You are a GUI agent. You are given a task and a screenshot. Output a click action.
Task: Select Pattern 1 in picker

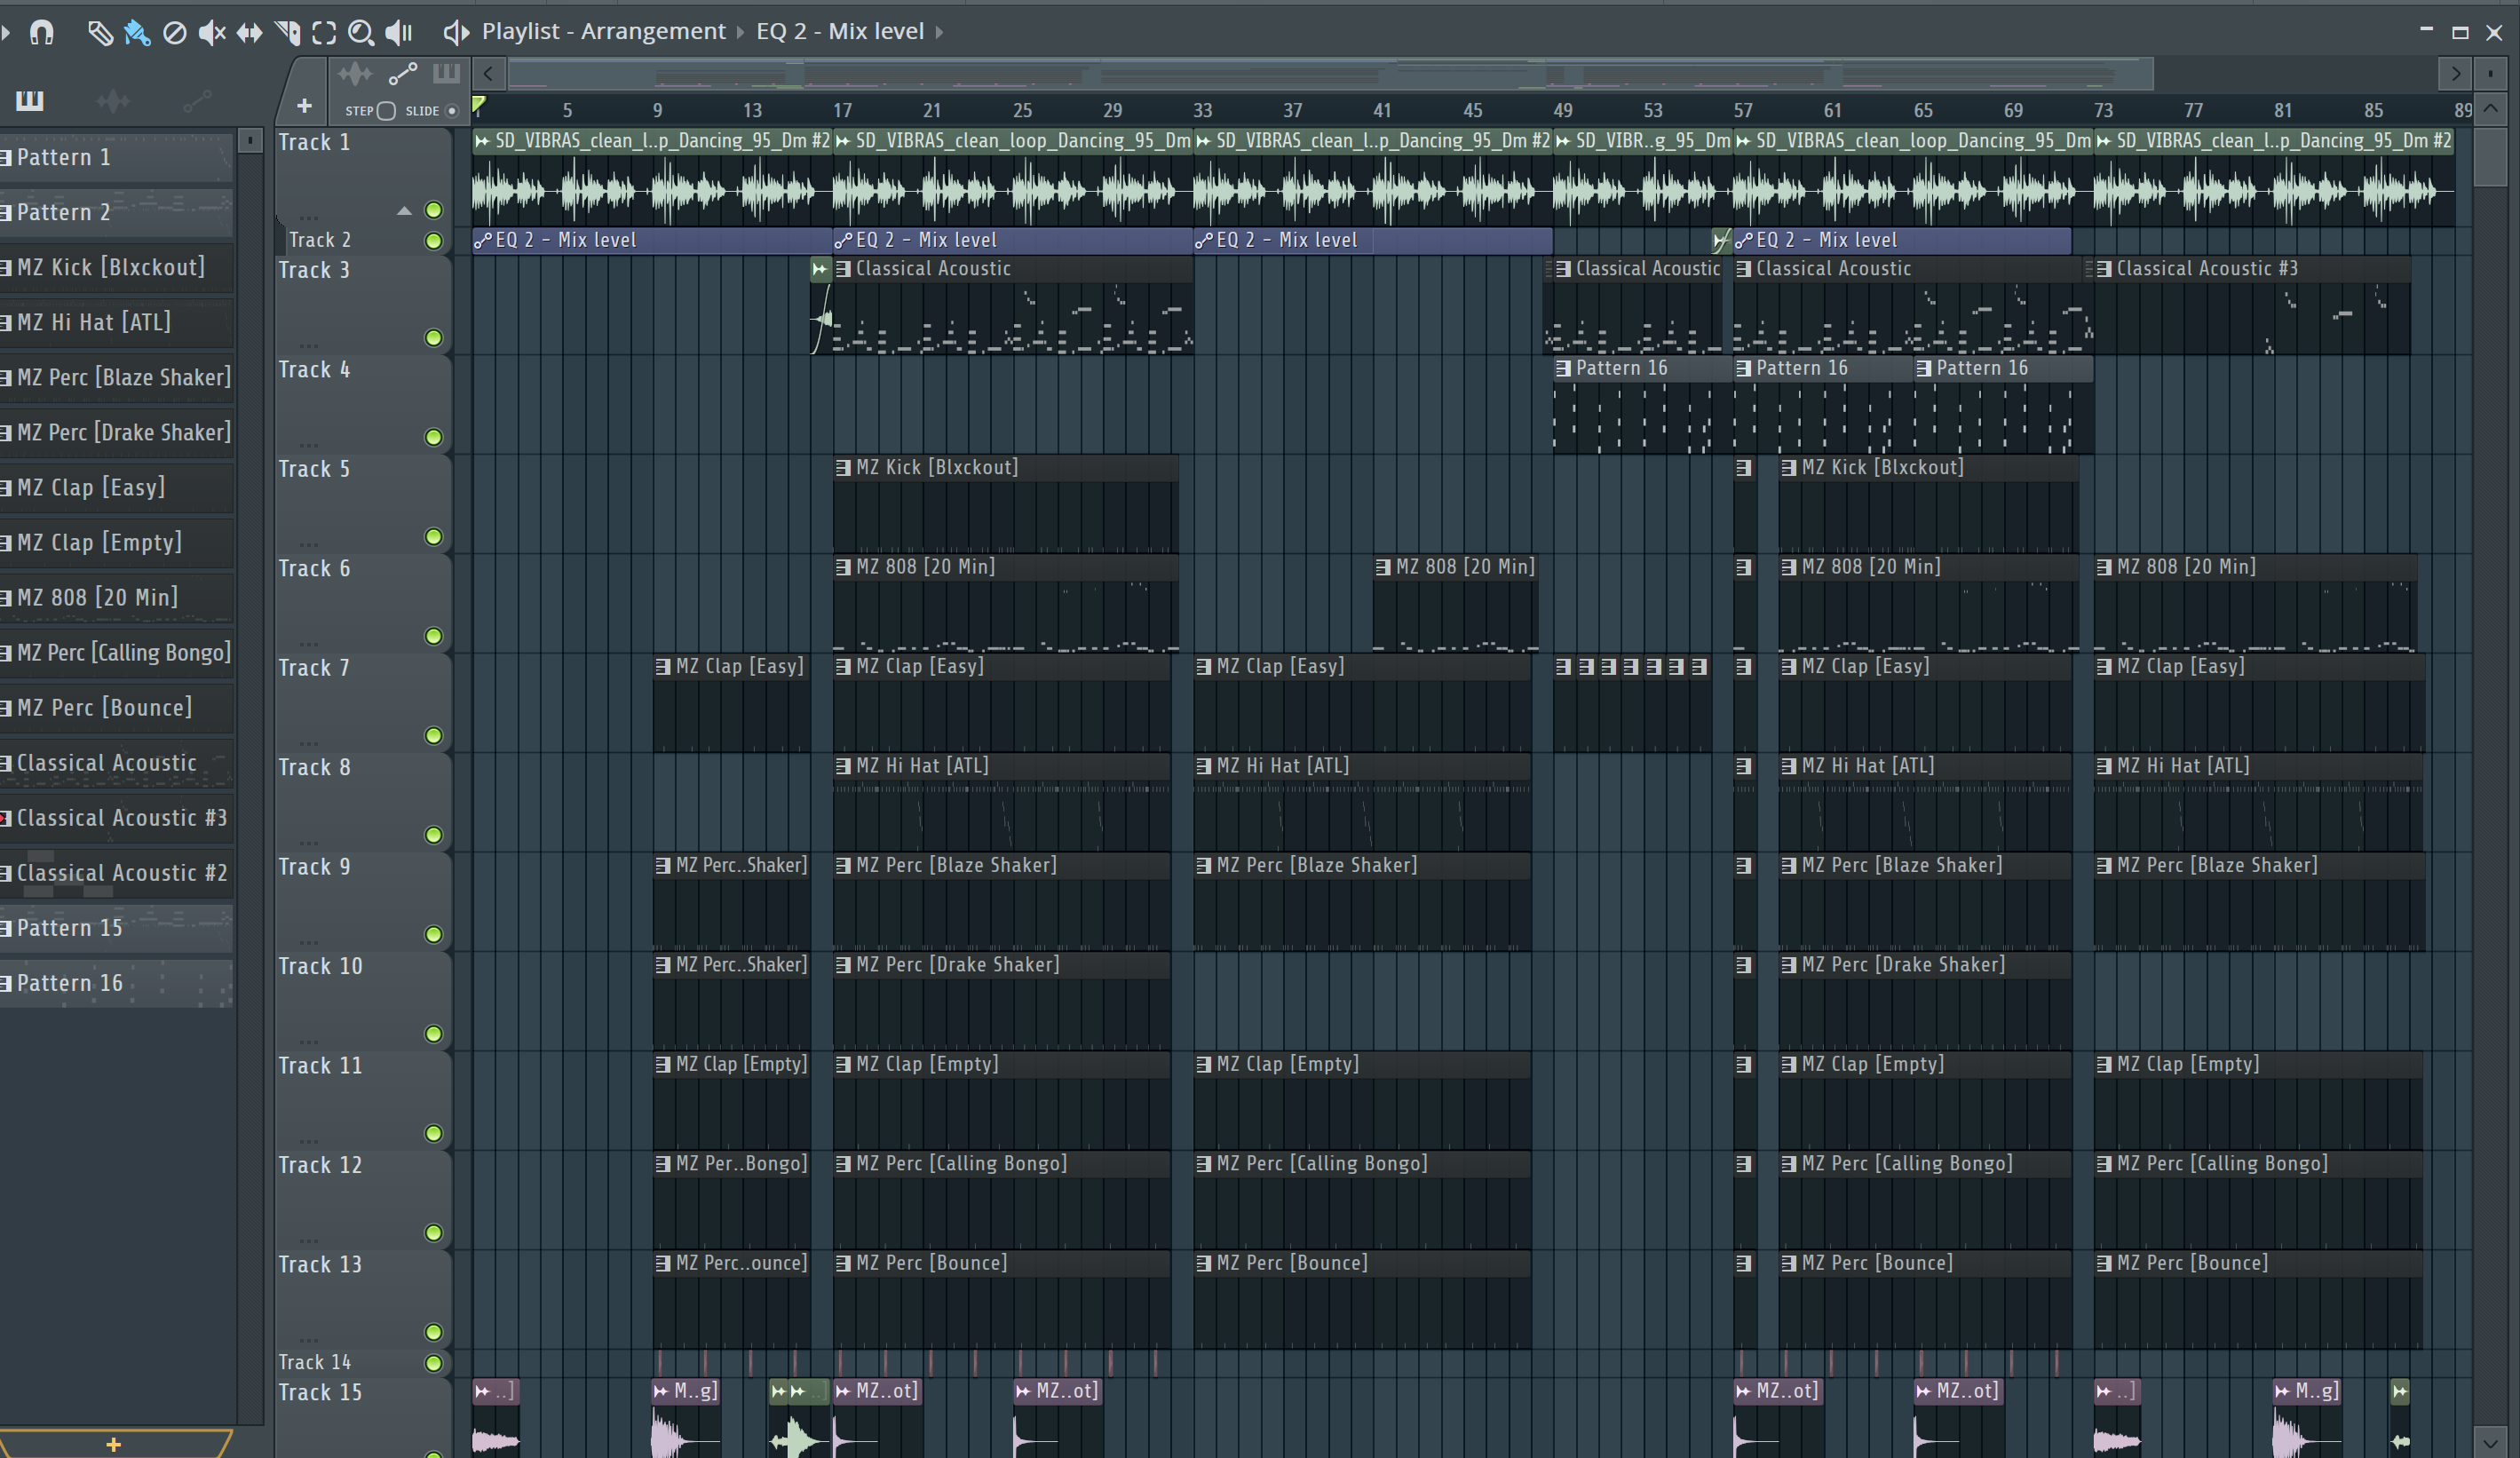click(x=116, y=157)
